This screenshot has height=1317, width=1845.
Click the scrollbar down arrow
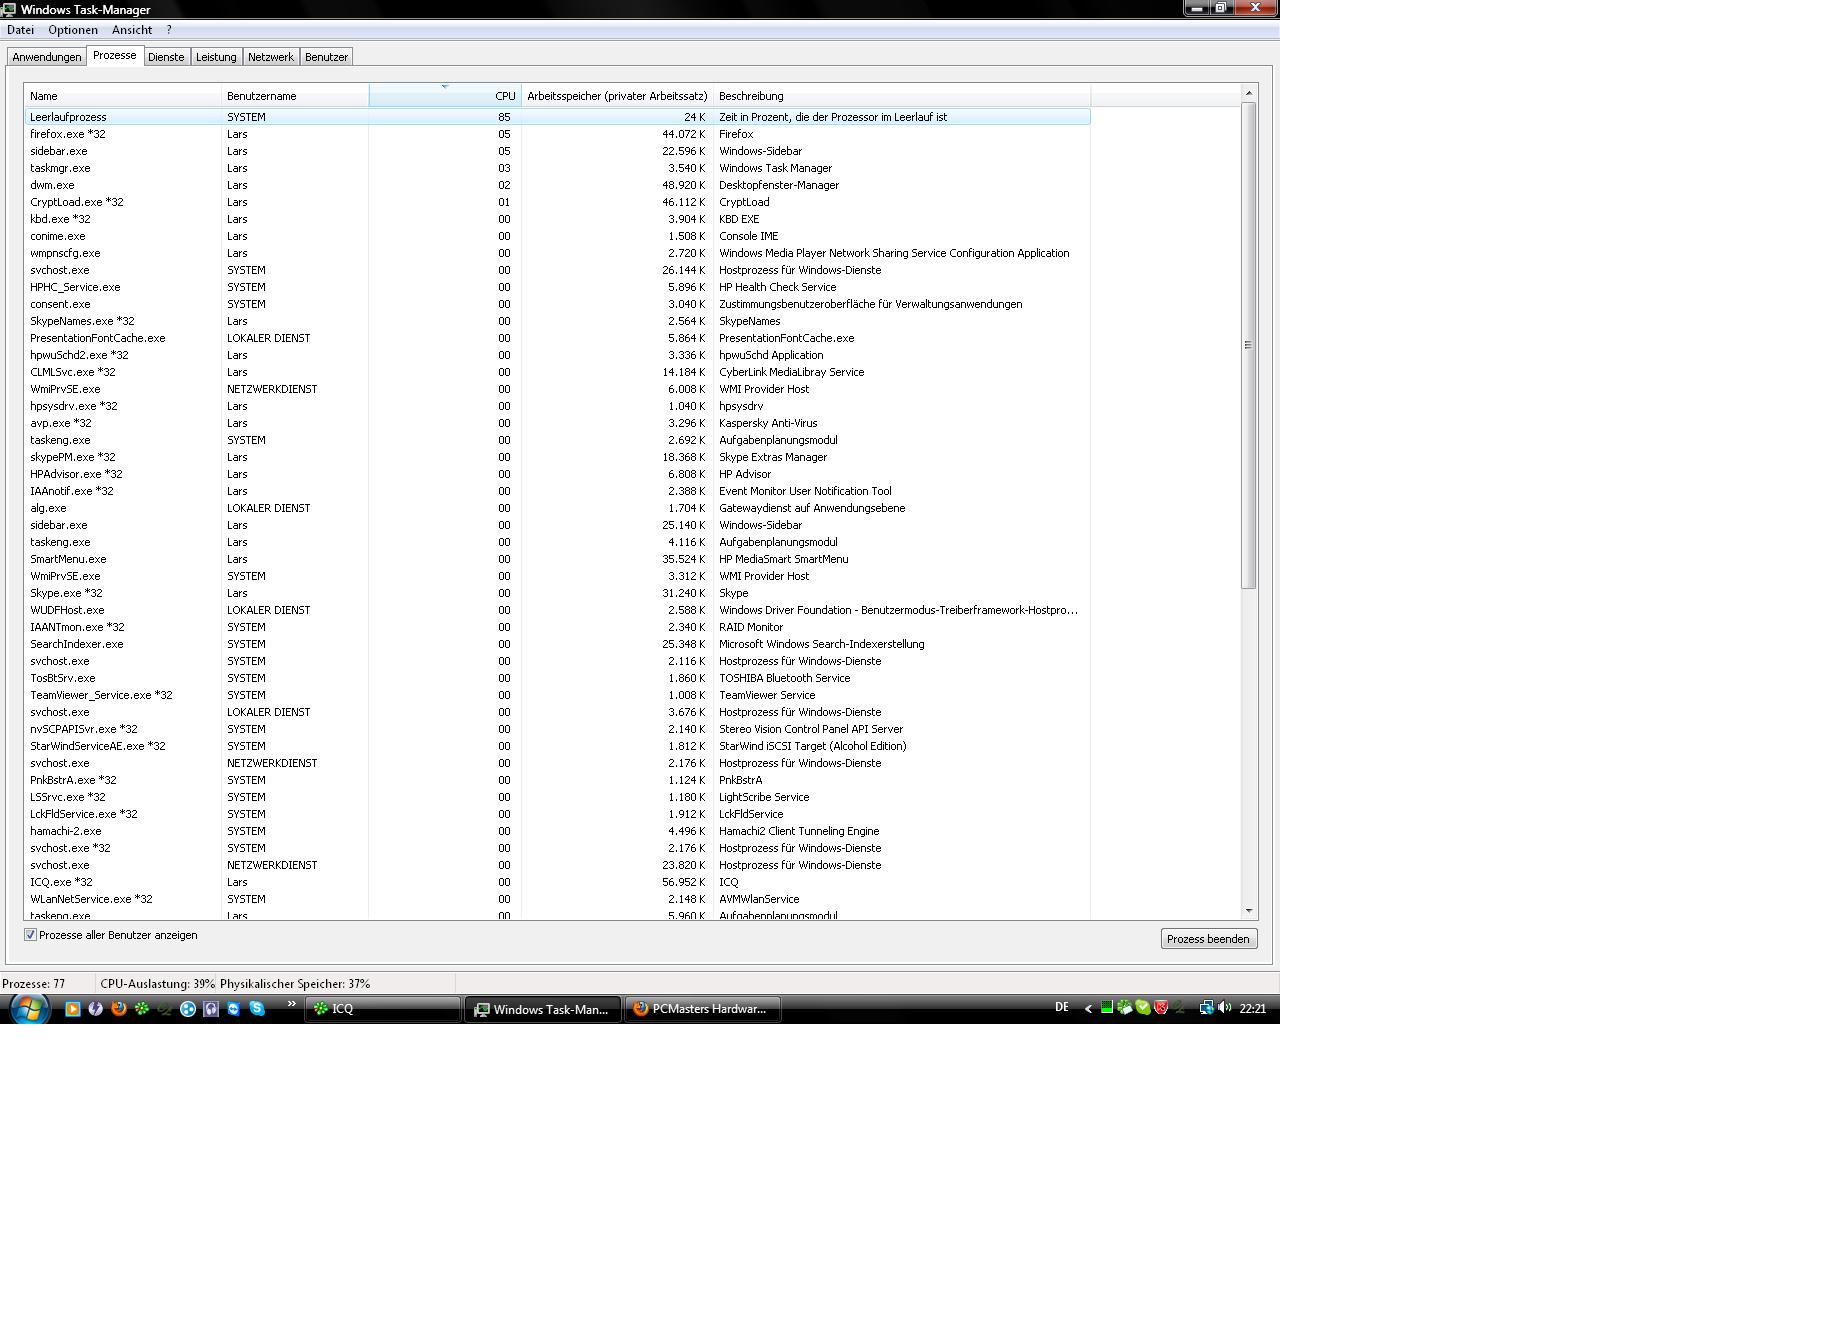coord(1248,911)
